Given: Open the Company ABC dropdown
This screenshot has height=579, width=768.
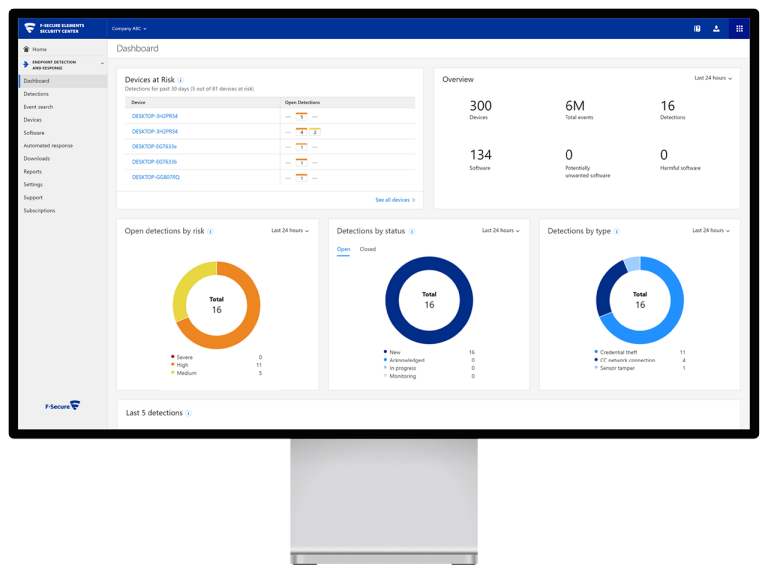Looking at the screenshot, I should (129, 29).
